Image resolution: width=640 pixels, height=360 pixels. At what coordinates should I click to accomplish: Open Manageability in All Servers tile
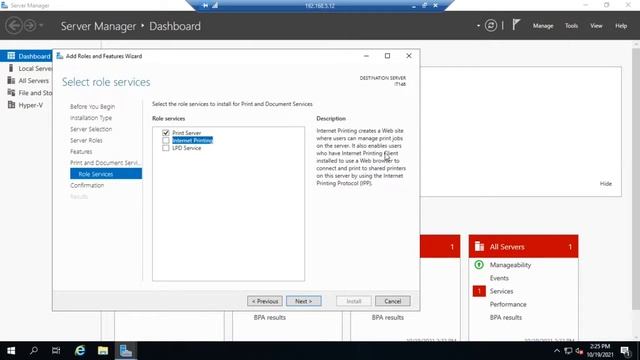point(510,265)
